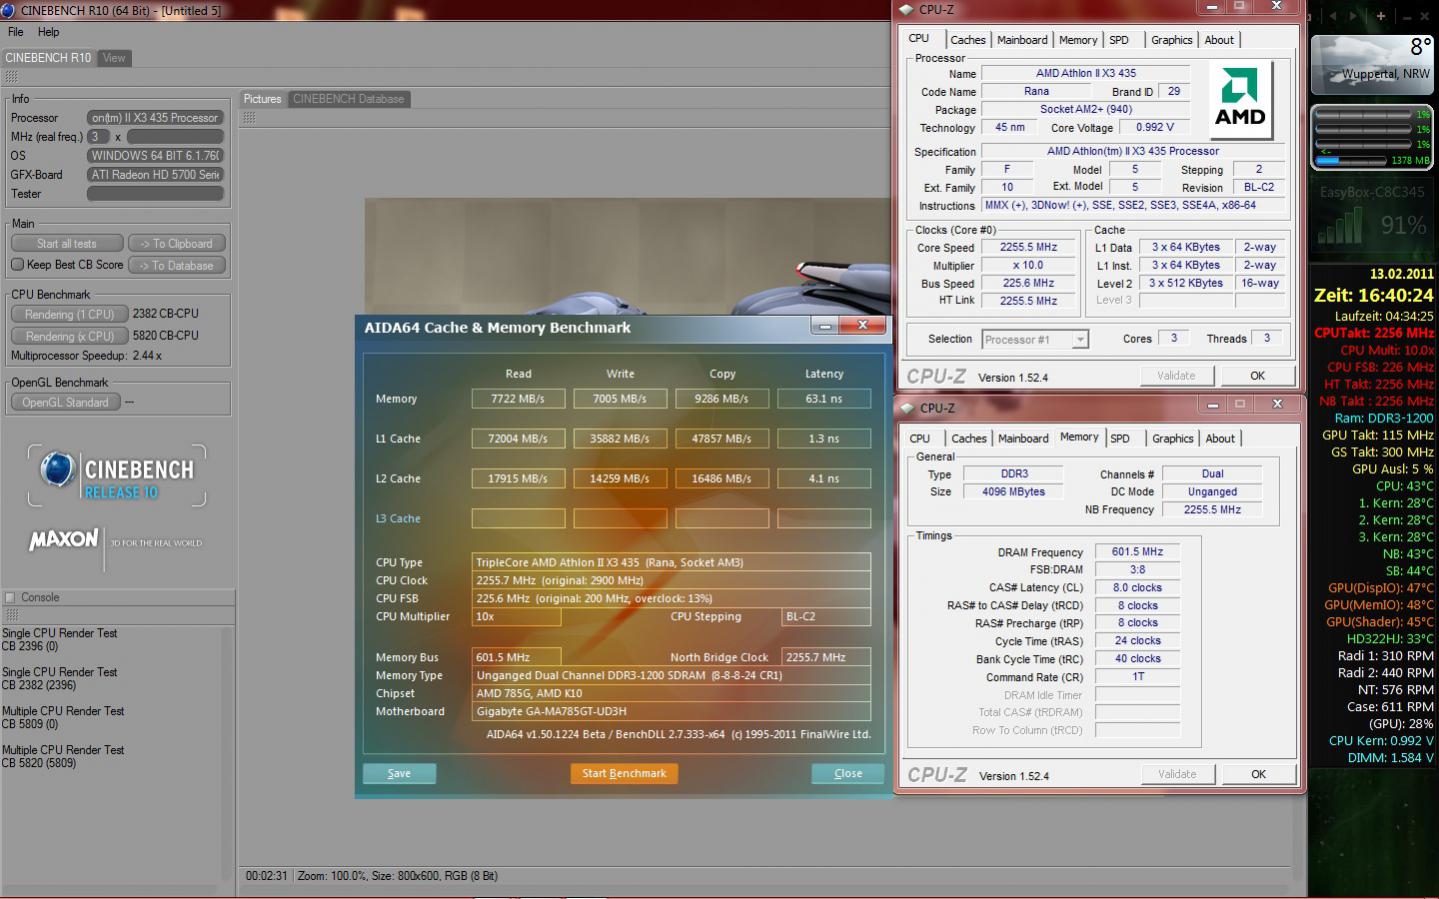Open Mainboard tab in top CPU-Z window
1439x899 pixels.
[1022, 40]
